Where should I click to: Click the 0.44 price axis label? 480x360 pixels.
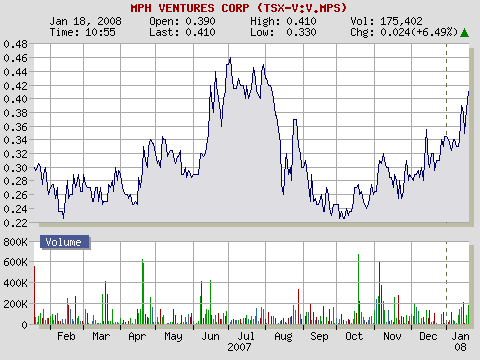tap(15, 72)
